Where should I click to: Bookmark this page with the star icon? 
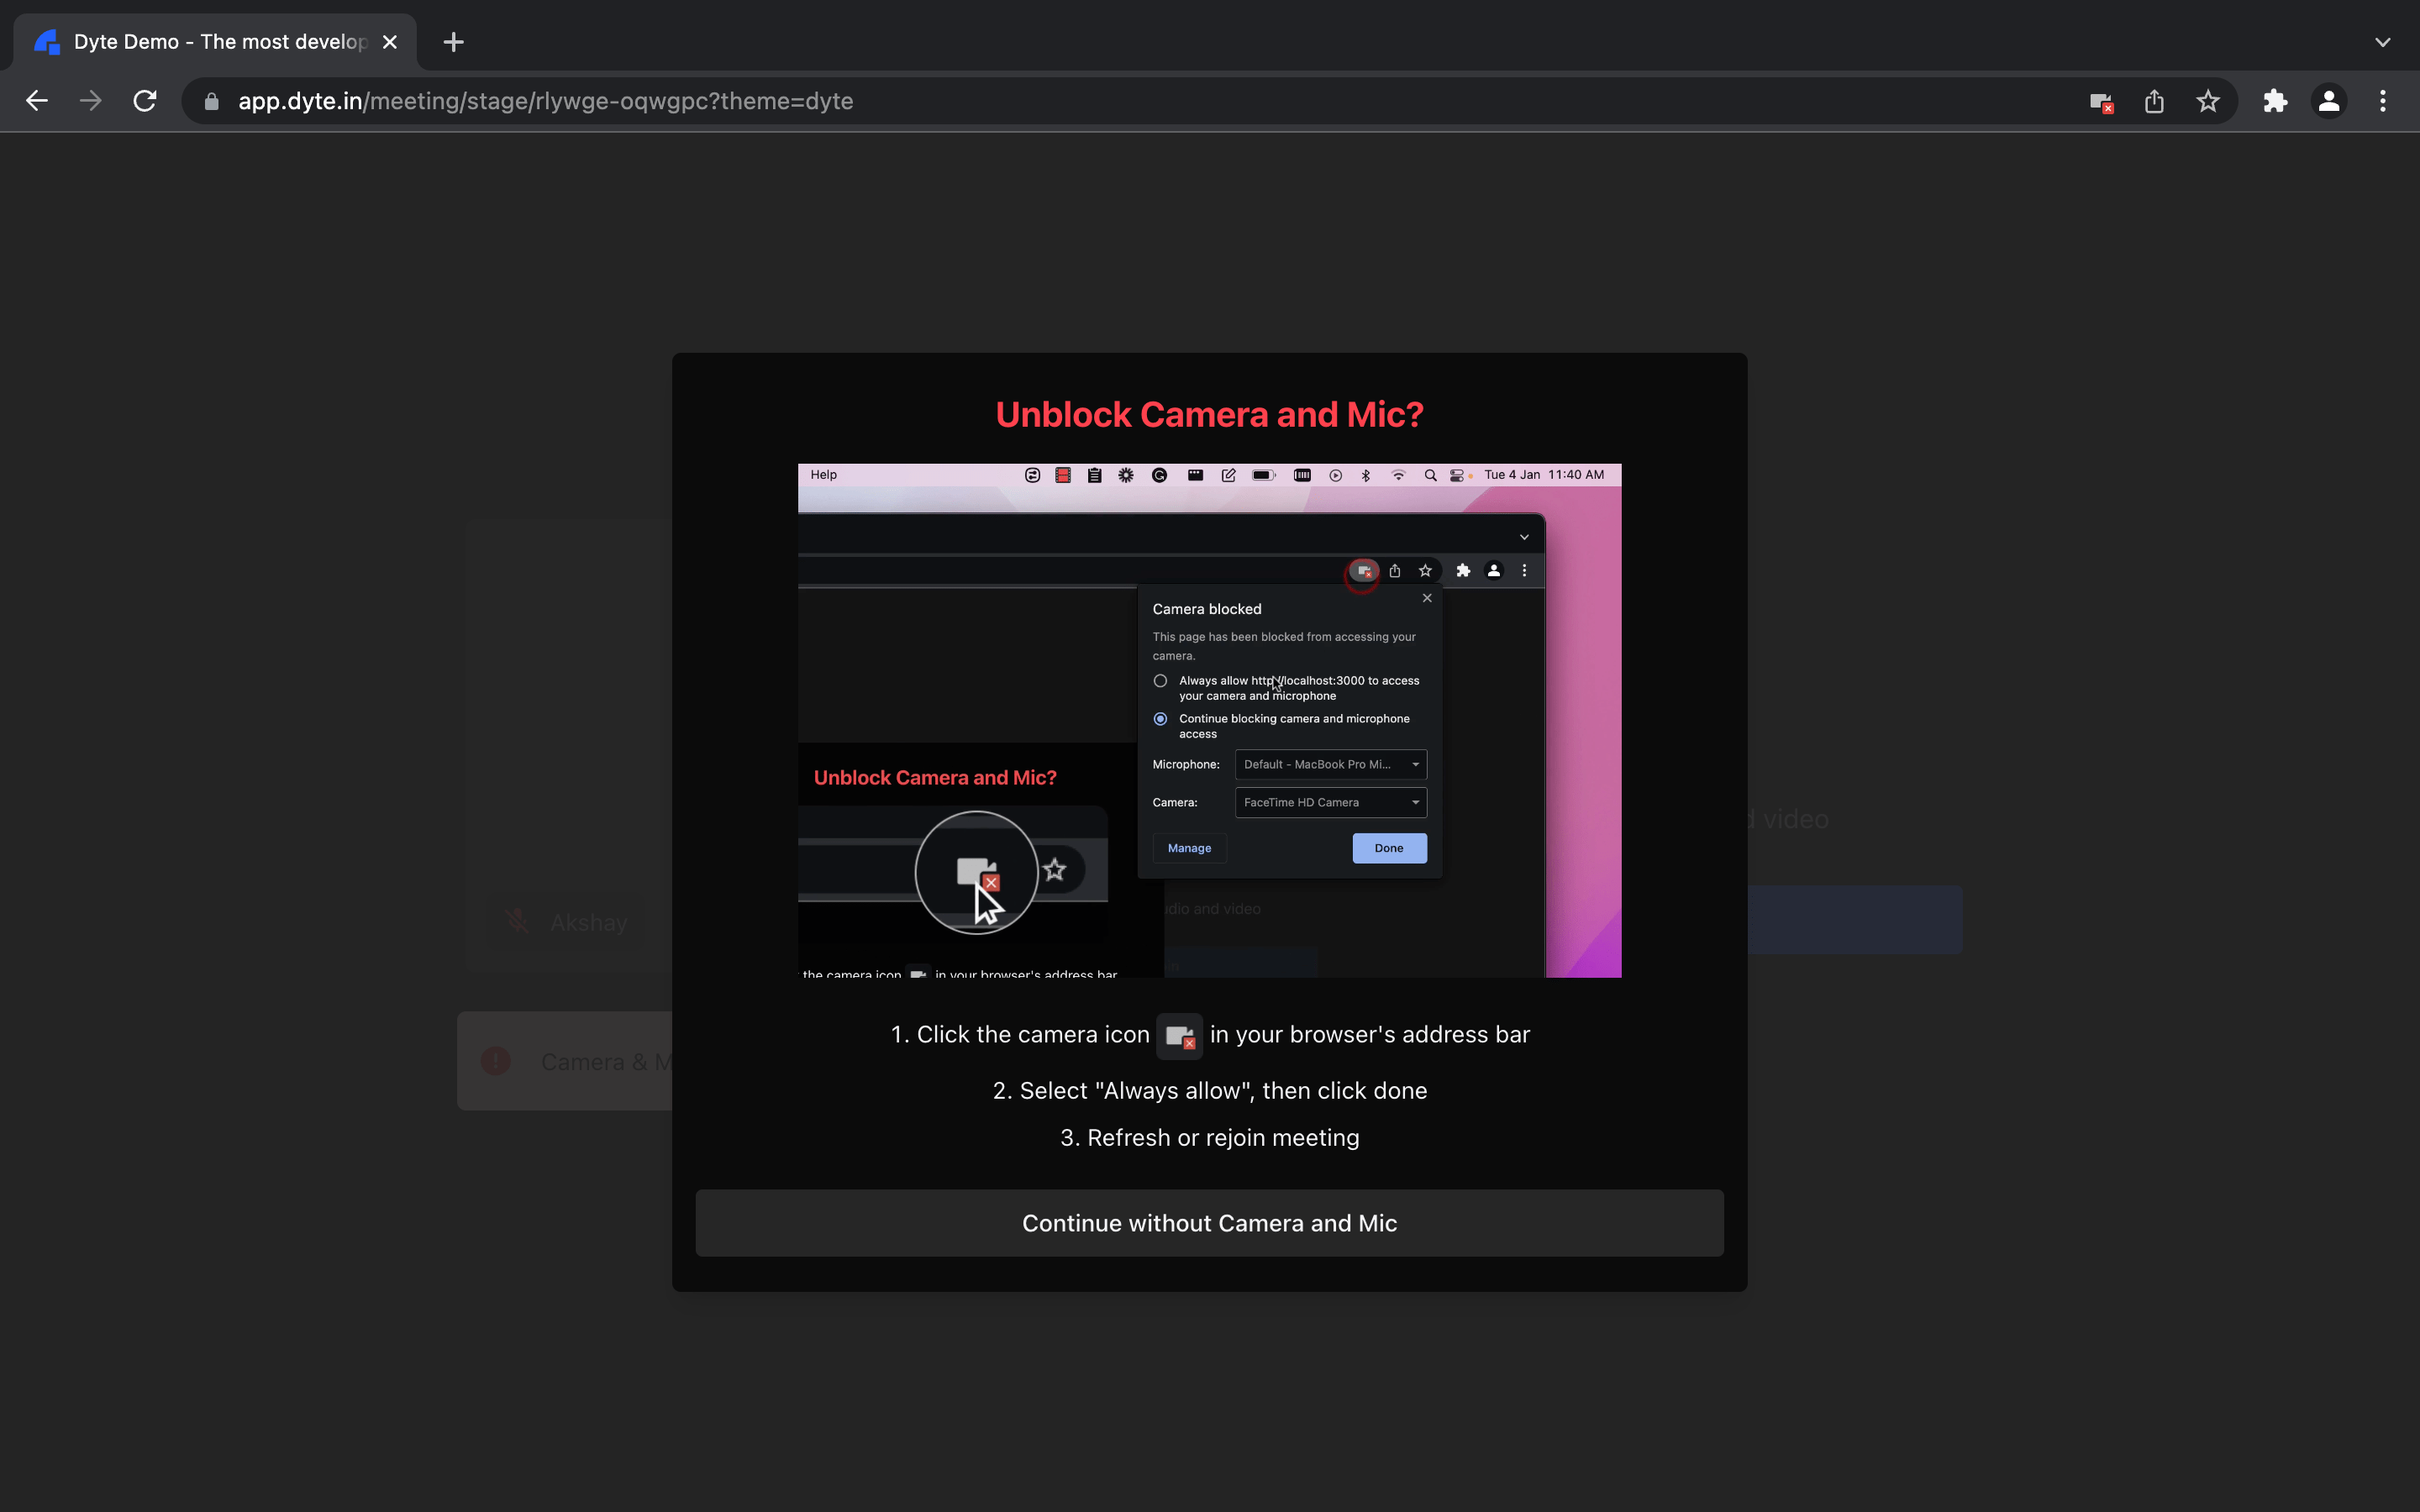click(2207, 100)
